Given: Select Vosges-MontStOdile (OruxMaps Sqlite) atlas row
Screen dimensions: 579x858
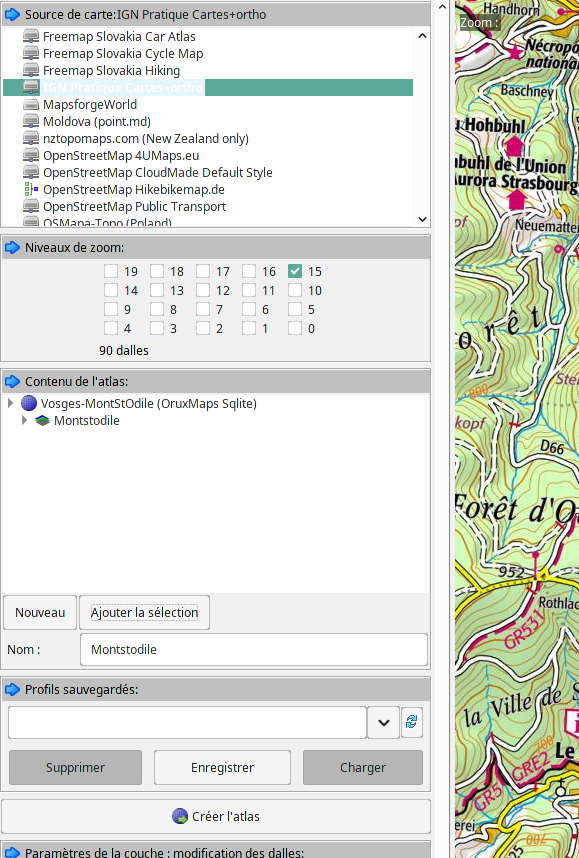Looking at the screenshot, I should [x=148, y=403].
